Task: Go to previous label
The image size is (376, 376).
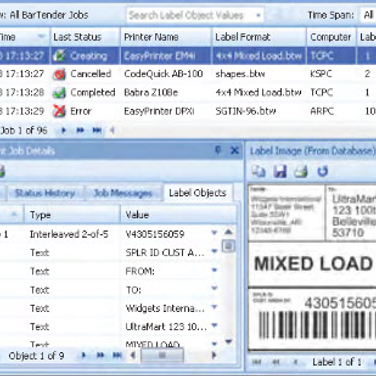Action: (x=295, y=362)
